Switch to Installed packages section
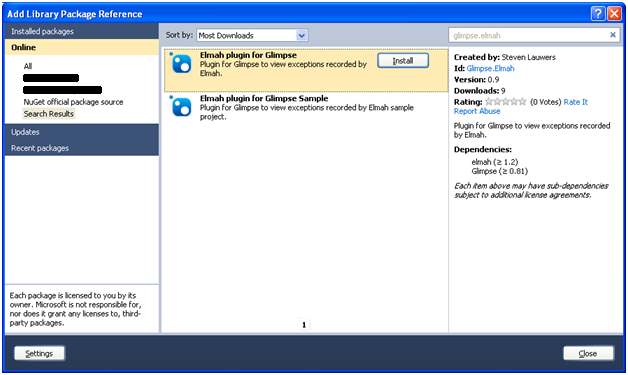This screenshot has width=628, height=375. coord(82,31)
